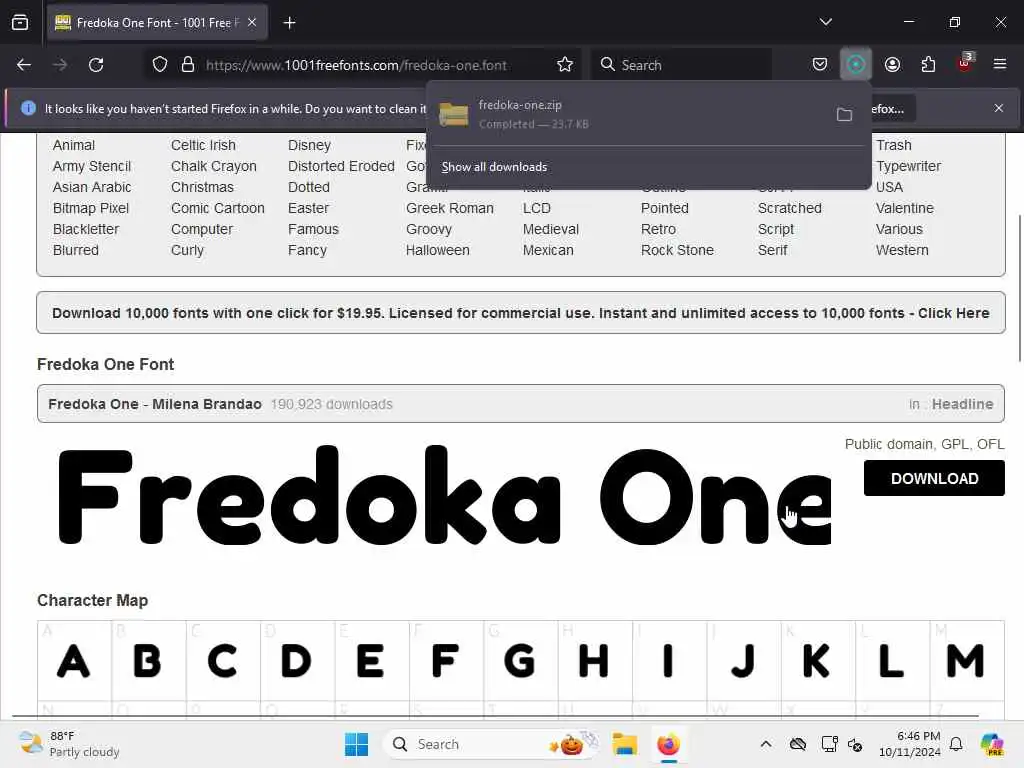Click letter M in Character Map
1024x768 pixels.
click(967, 660)
